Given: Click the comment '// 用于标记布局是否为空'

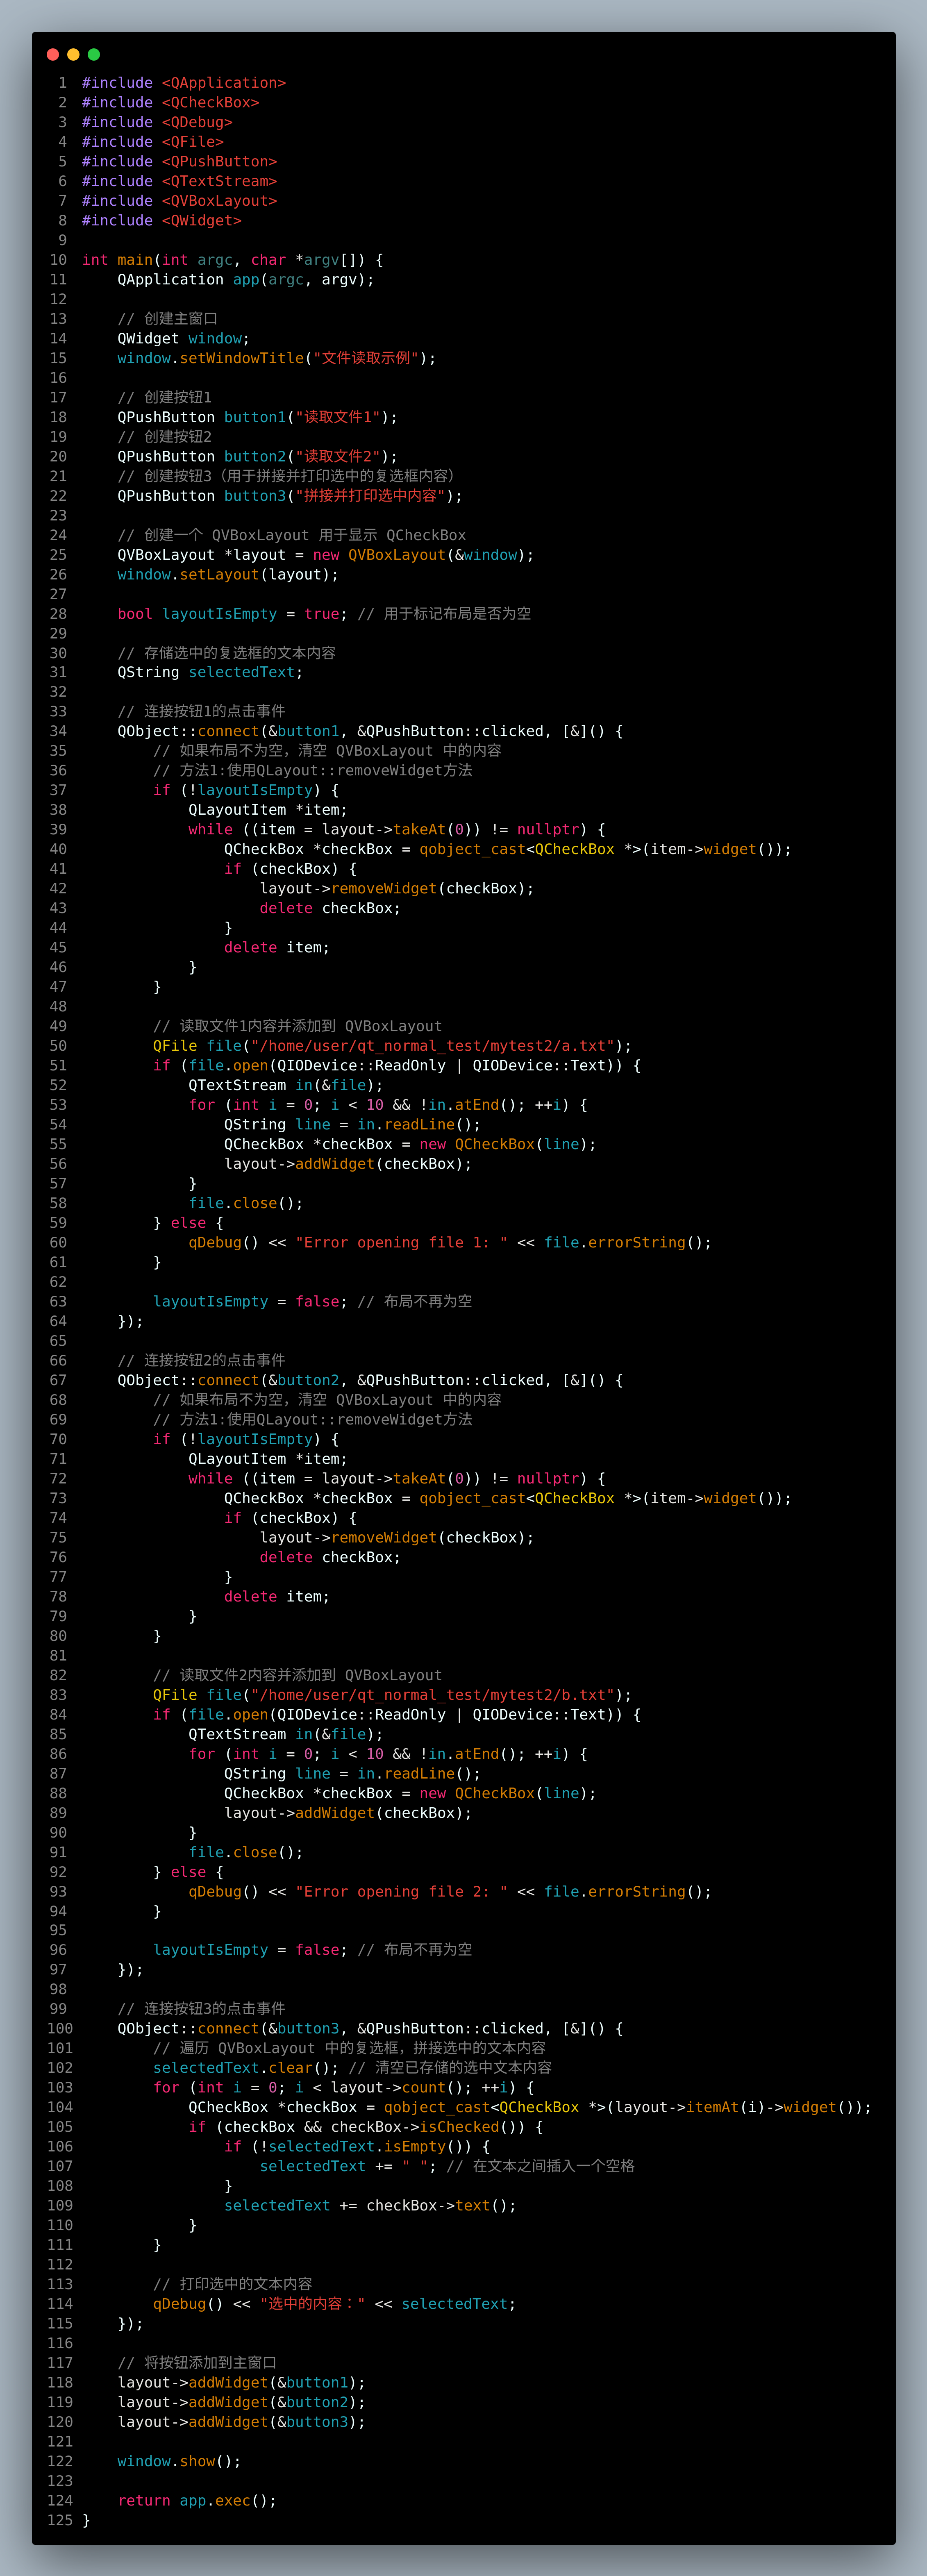Looking at the screenshot, I should tap(444, 614).
